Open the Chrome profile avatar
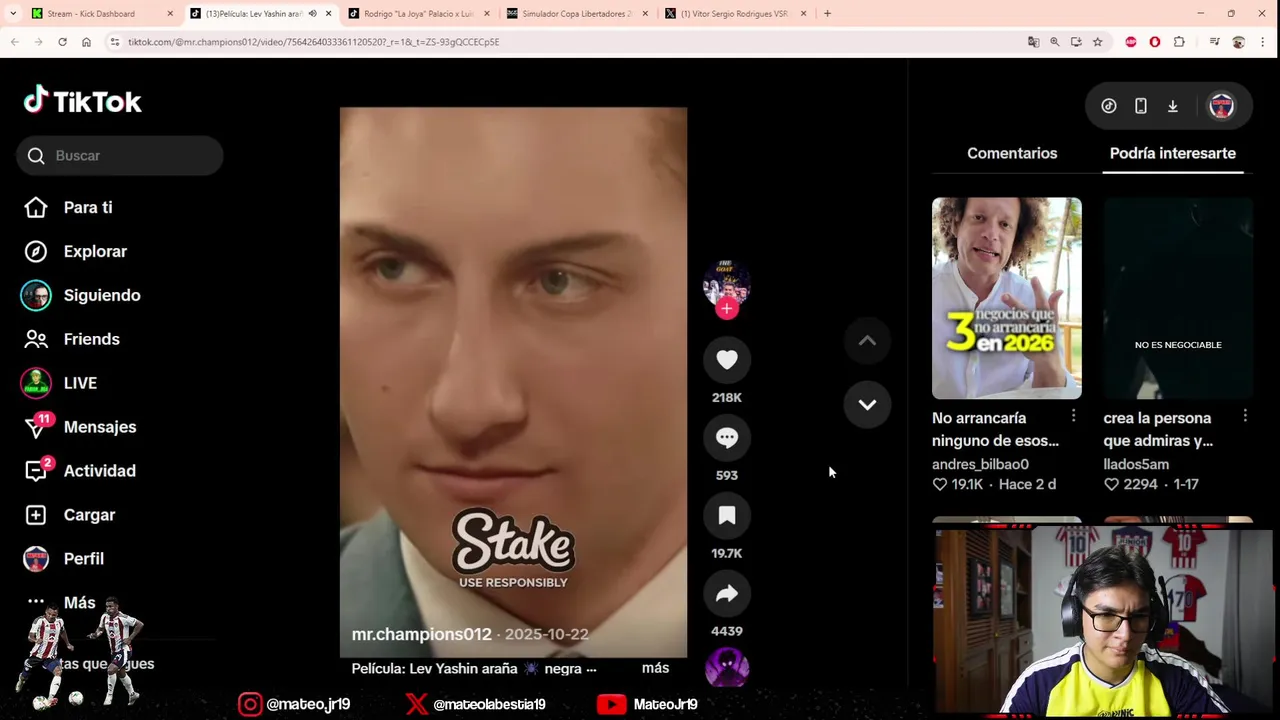Image resolution: width=1280 pixels, height=720 pixels. pyautogui.click(x=1239, y=42)
